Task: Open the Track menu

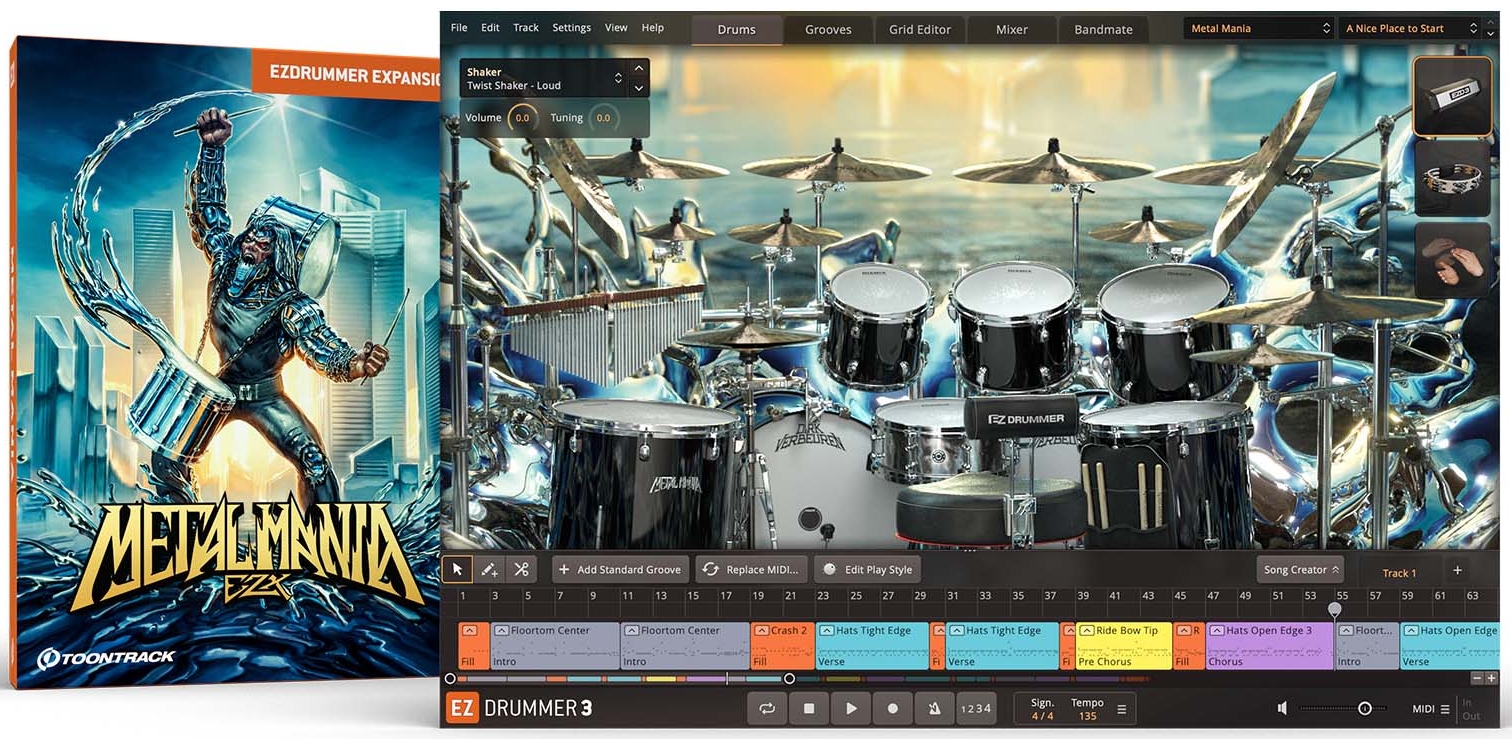Action: click(526, 28)
